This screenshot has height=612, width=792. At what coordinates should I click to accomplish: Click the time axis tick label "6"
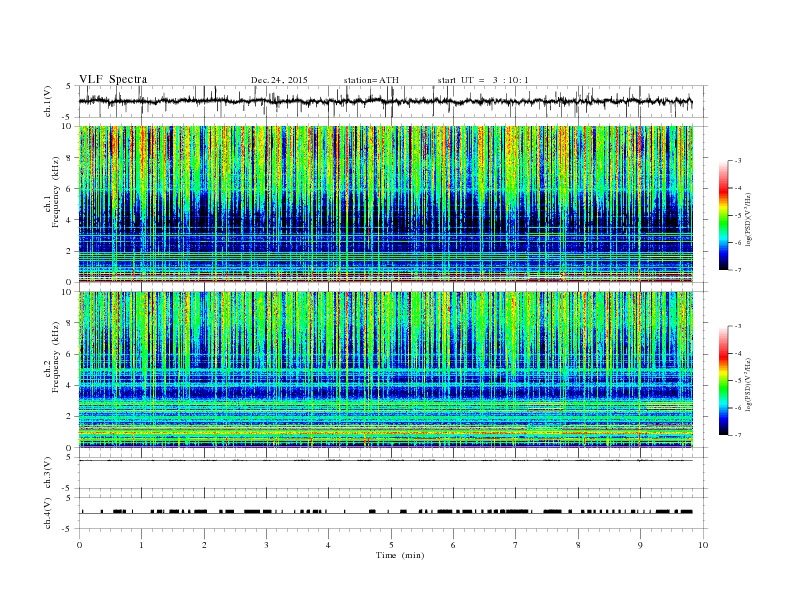[x=454, y=545]
